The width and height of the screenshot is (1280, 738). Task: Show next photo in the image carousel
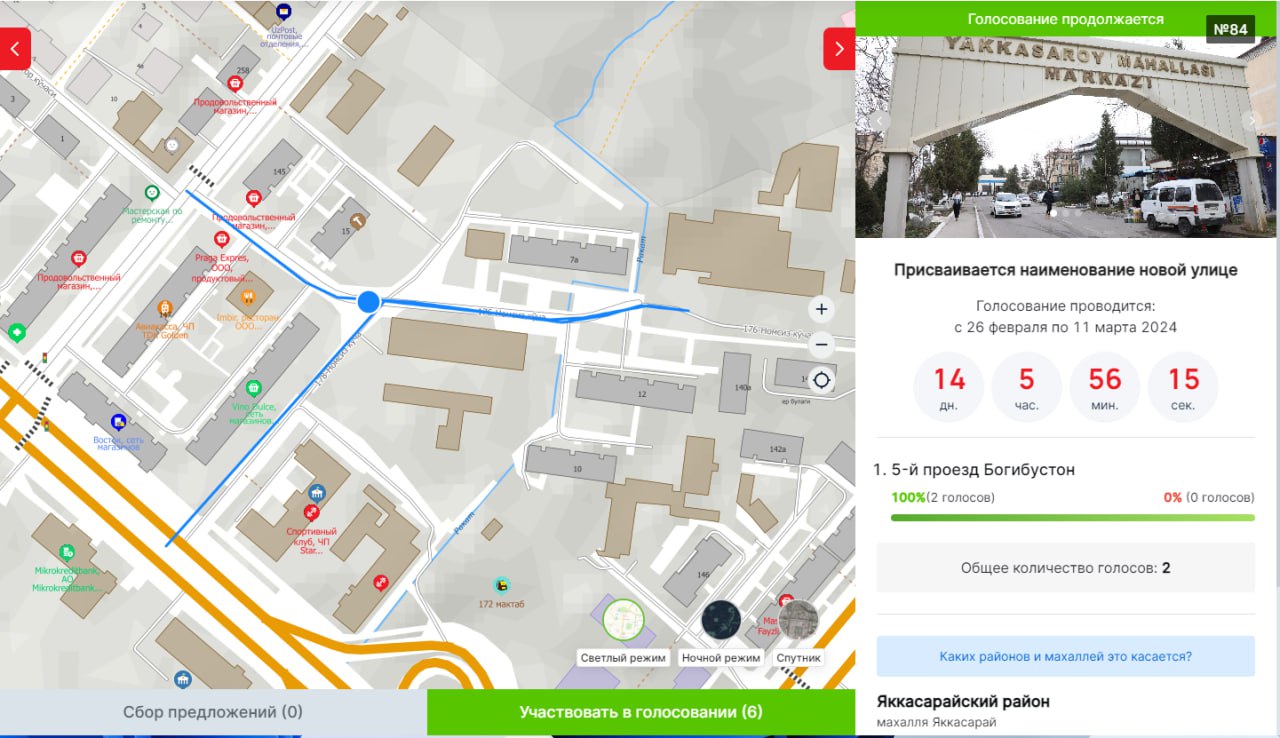[x=1250, y=120]
